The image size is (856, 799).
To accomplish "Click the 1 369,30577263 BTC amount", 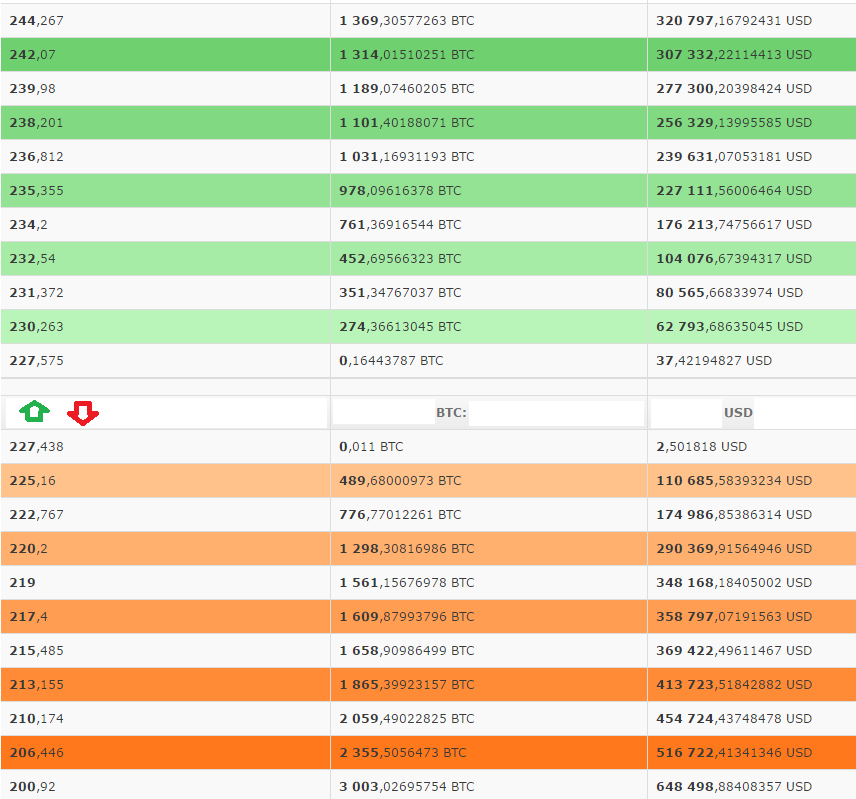I will pyautogui.click(x=407, y=21).
